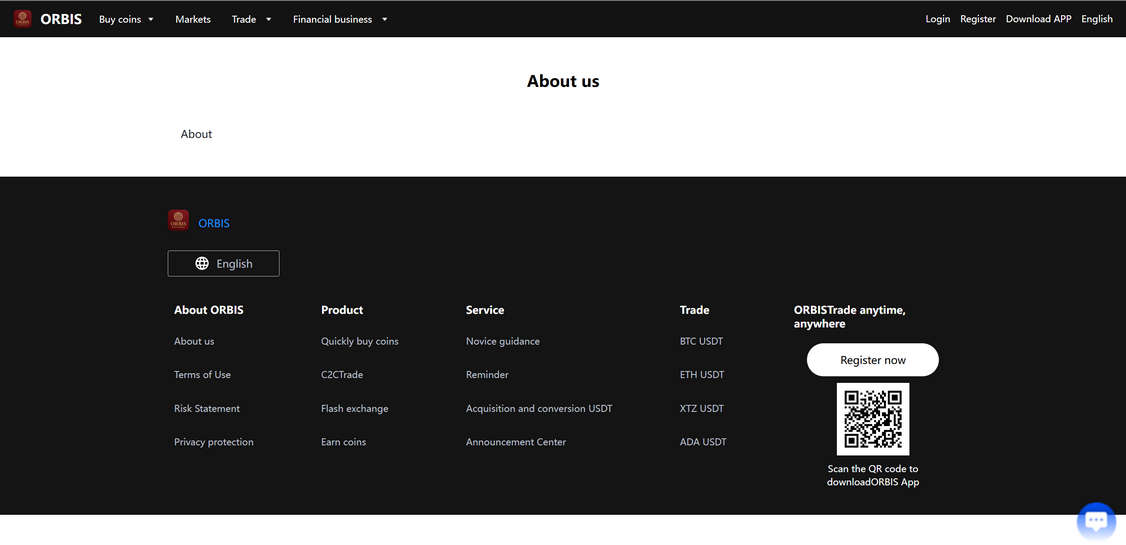The image size is (1126, 545).
Task: Click the ORBISTrade anytime, anywhere text
Action: point(850,317)
